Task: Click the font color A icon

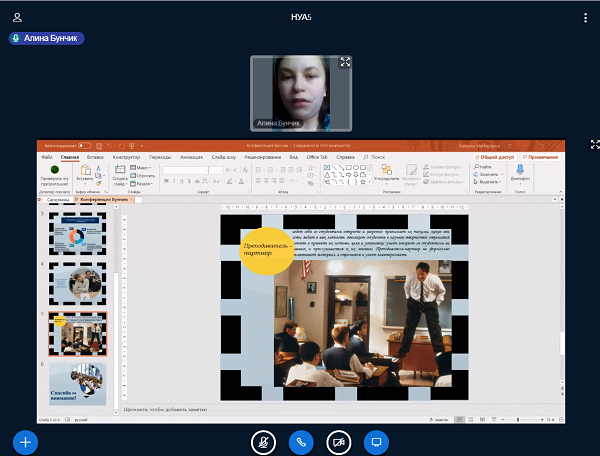Action: (x=241, y=181)
